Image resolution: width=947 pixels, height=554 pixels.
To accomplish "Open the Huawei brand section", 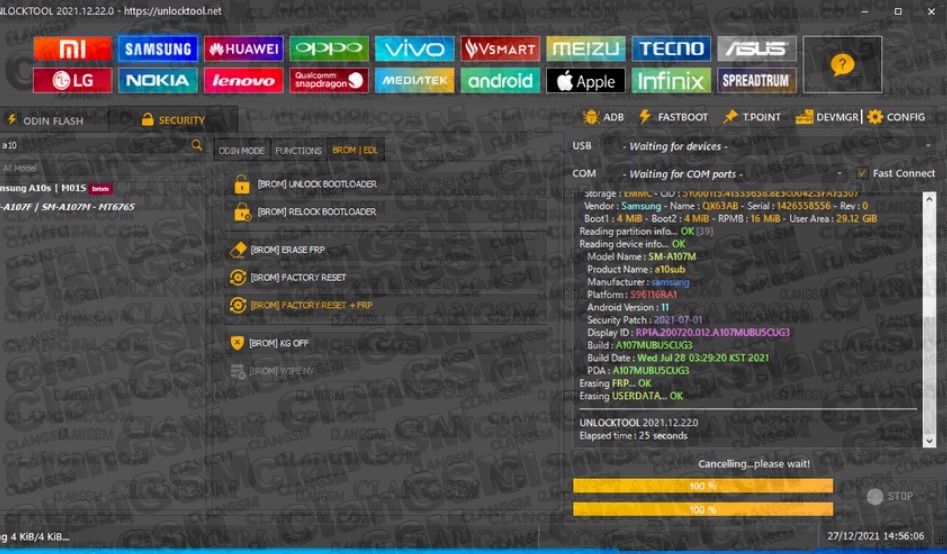I will coord(243,49).
